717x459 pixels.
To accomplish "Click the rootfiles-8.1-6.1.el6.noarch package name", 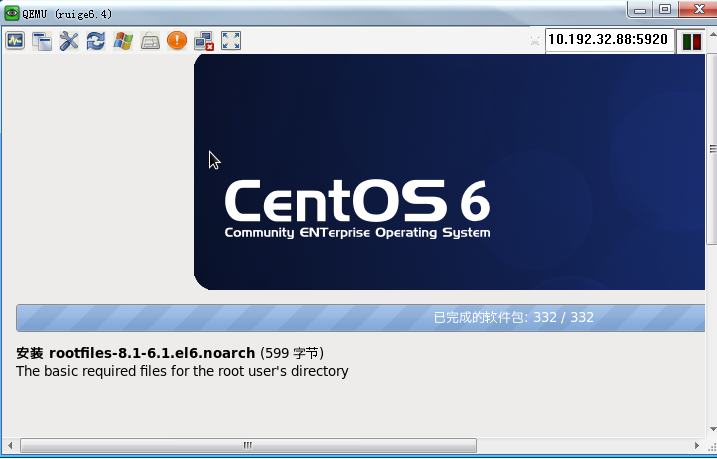I will [x=152, y=353].
